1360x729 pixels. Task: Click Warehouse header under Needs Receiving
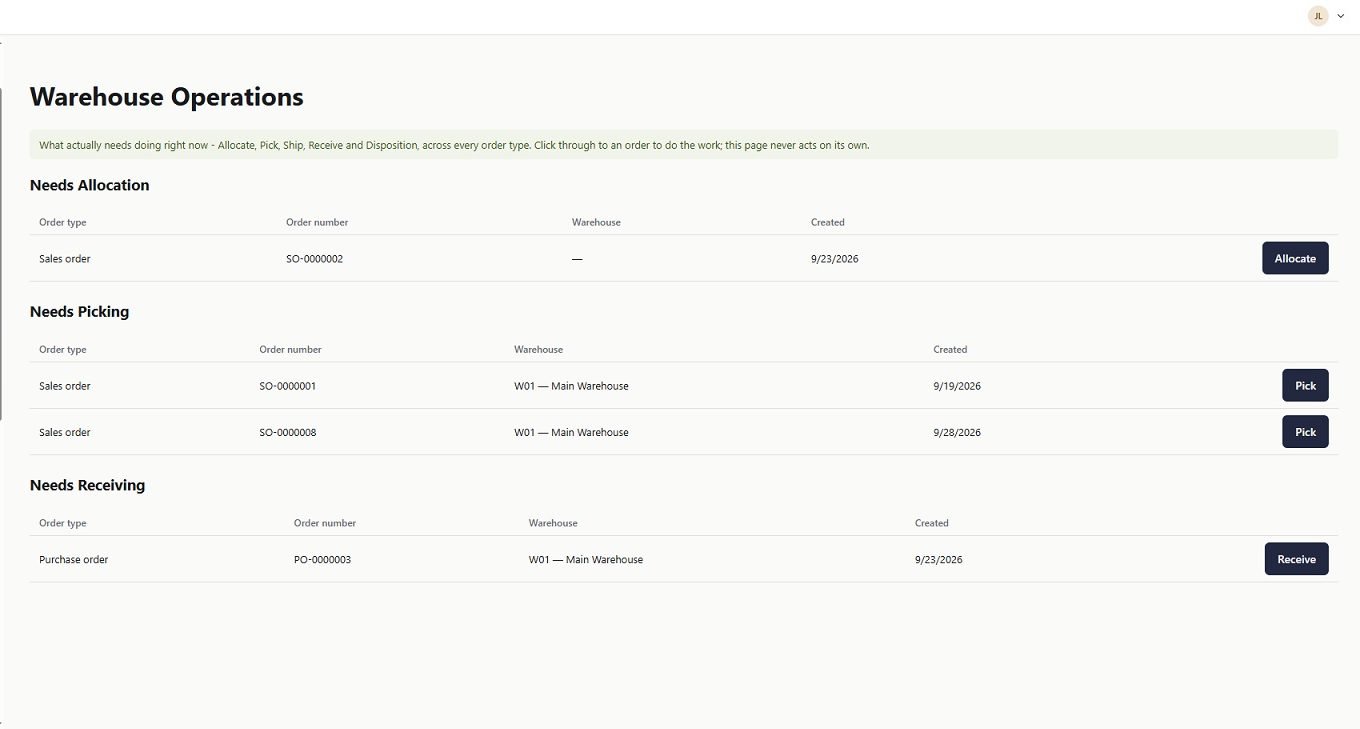553,523
